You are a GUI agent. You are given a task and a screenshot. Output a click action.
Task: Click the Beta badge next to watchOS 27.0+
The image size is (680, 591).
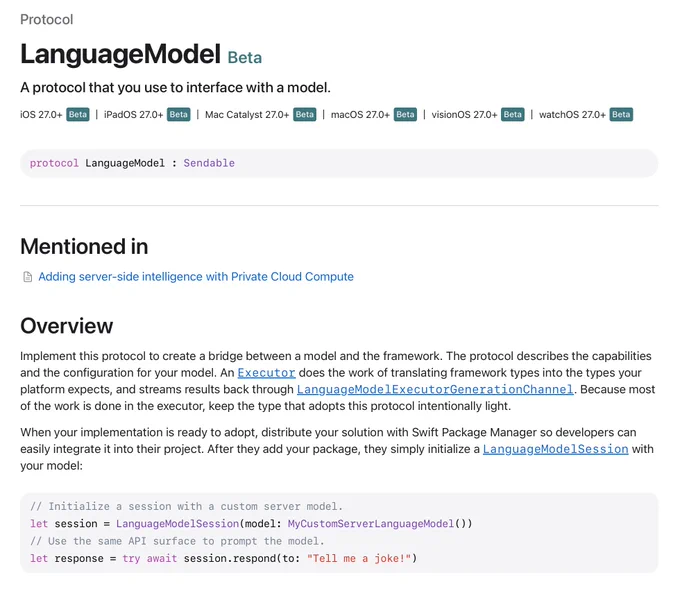tap(621, 114)
